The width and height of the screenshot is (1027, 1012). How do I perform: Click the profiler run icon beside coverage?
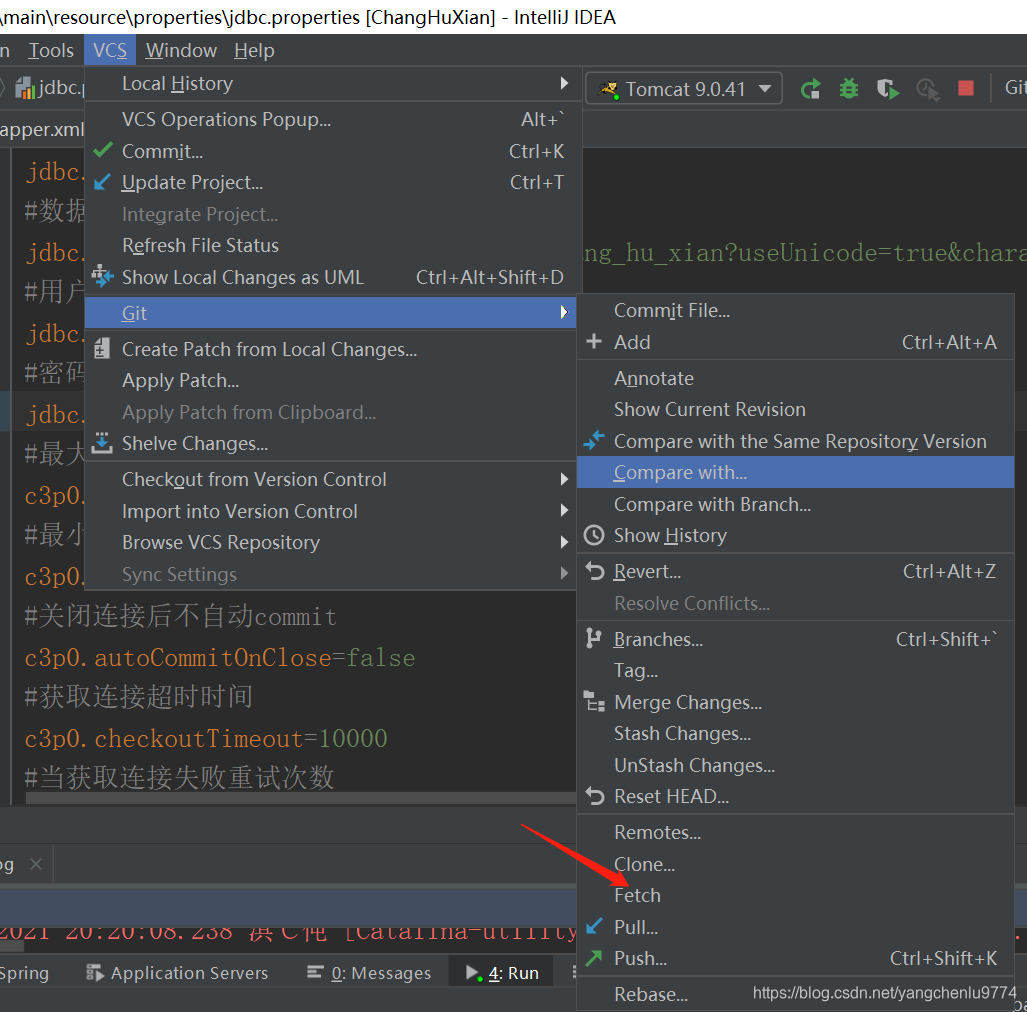(x=927, y=88)
